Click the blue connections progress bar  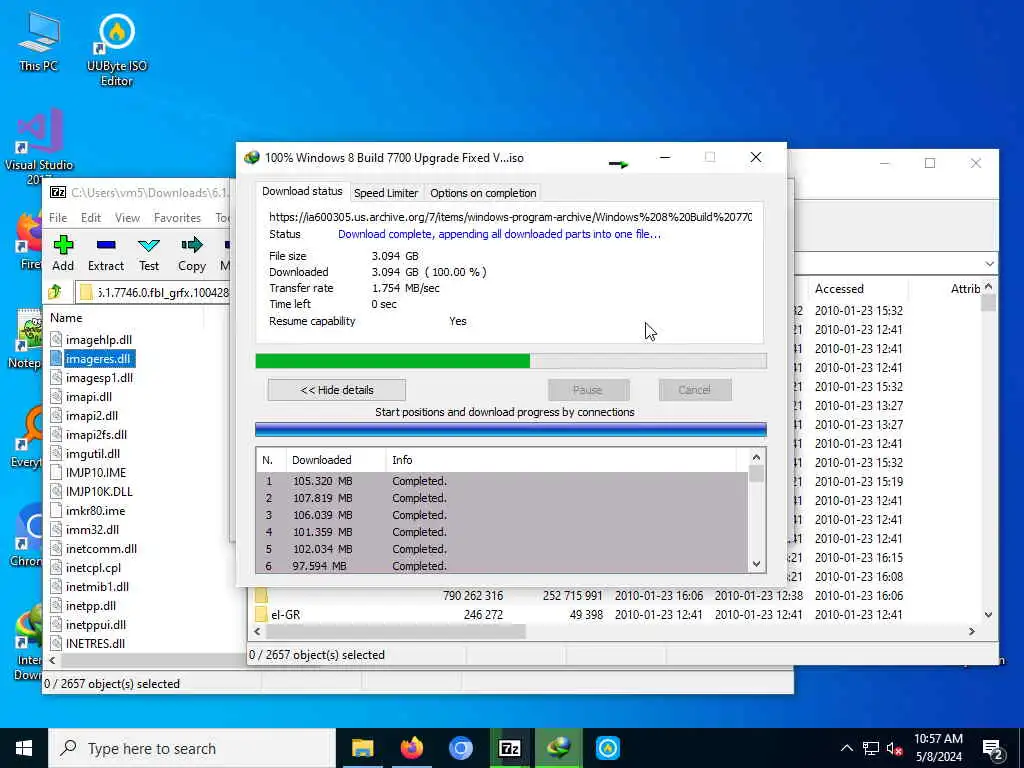(511, 429)
